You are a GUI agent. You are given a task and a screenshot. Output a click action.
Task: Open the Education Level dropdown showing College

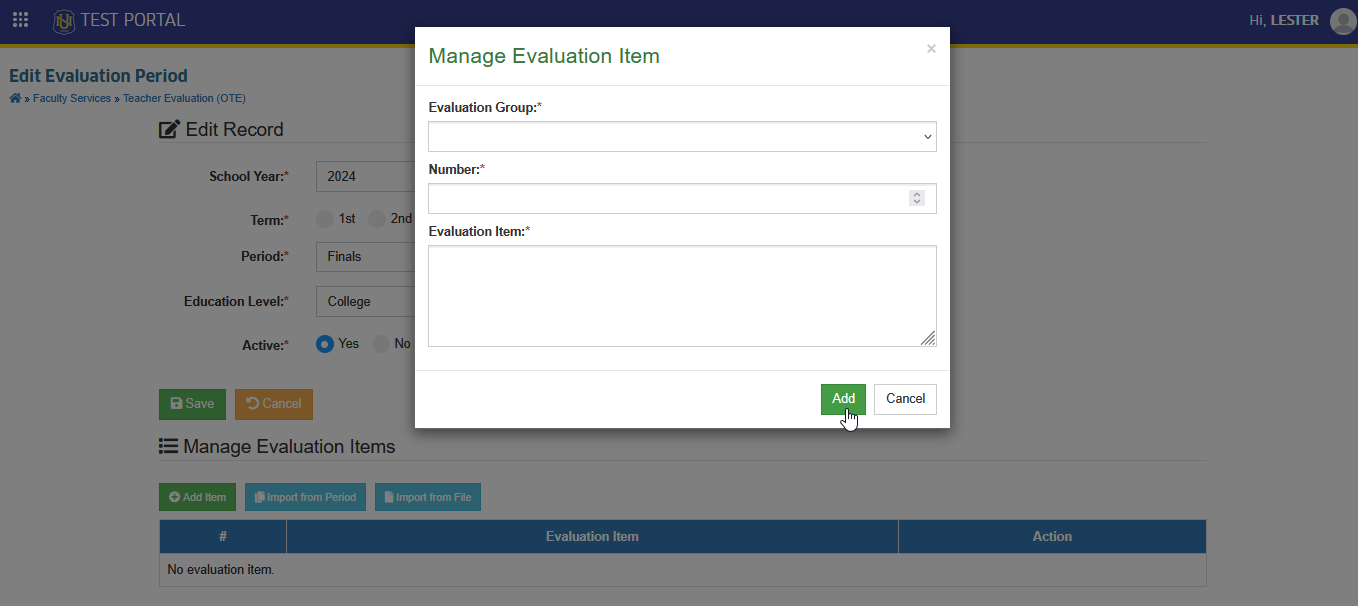(x=366, y=301)
